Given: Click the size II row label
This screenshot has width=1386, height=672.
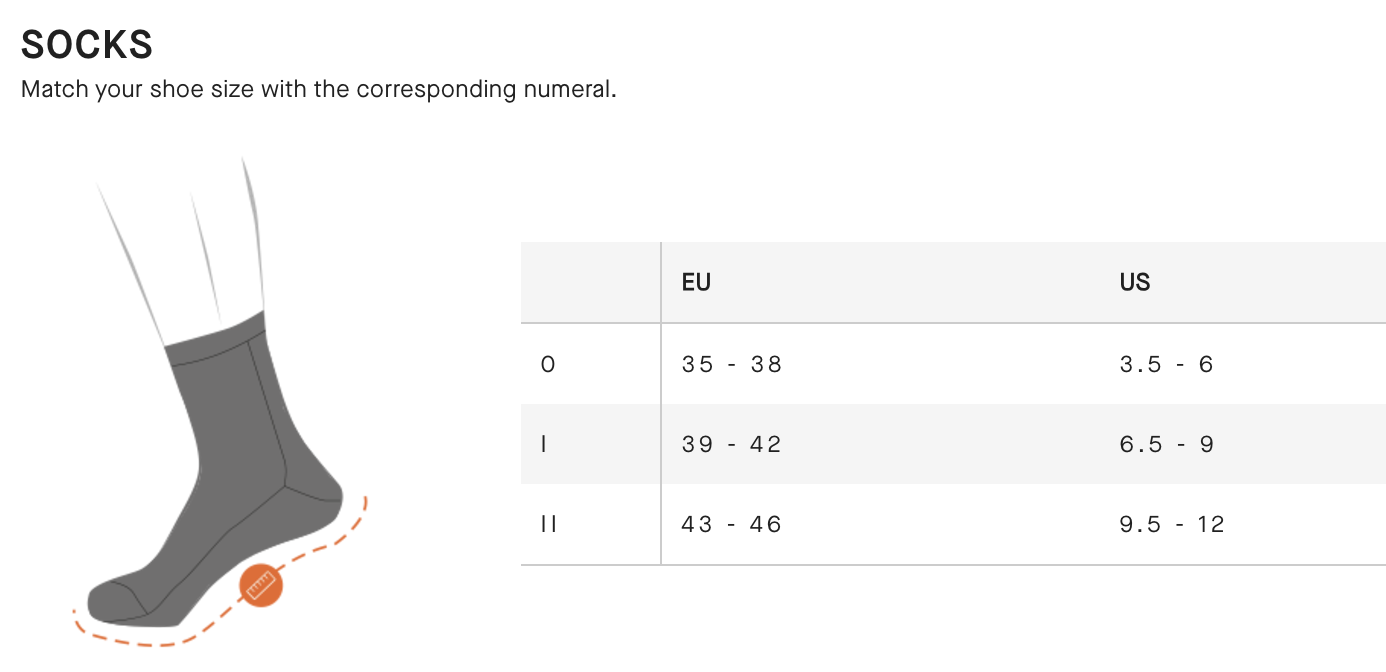Looking at the screenshot, I should point(548,524).
